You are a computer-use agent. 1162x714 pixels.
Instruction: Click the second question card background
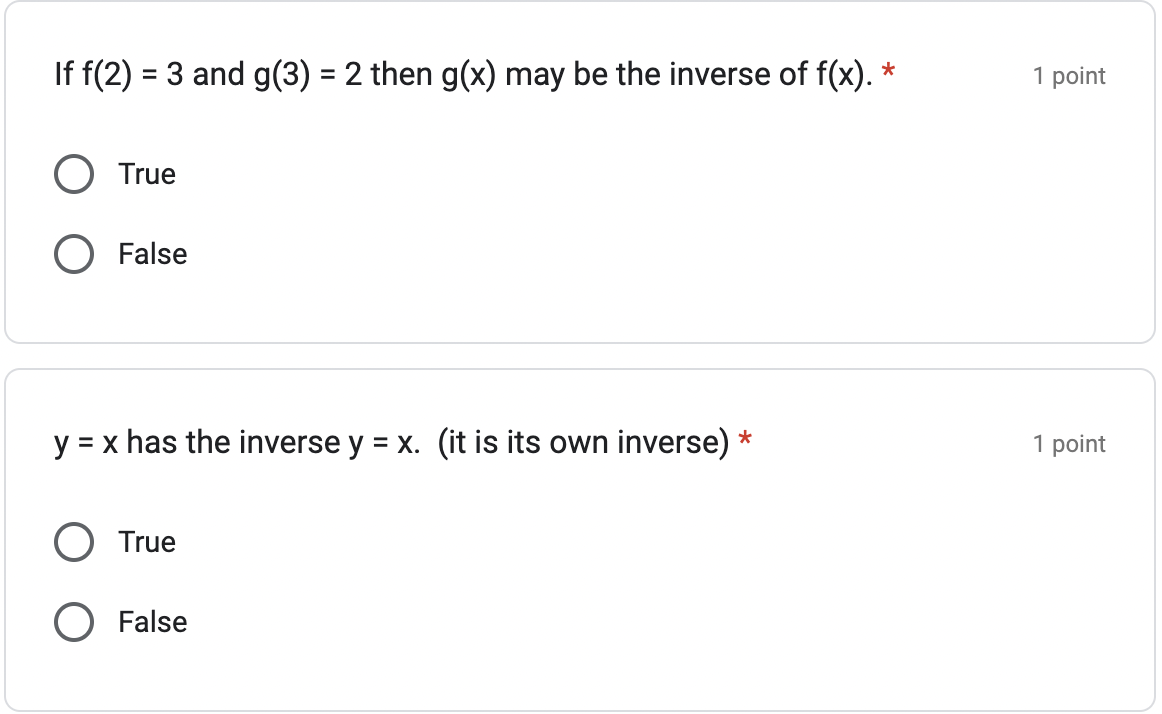600,680
